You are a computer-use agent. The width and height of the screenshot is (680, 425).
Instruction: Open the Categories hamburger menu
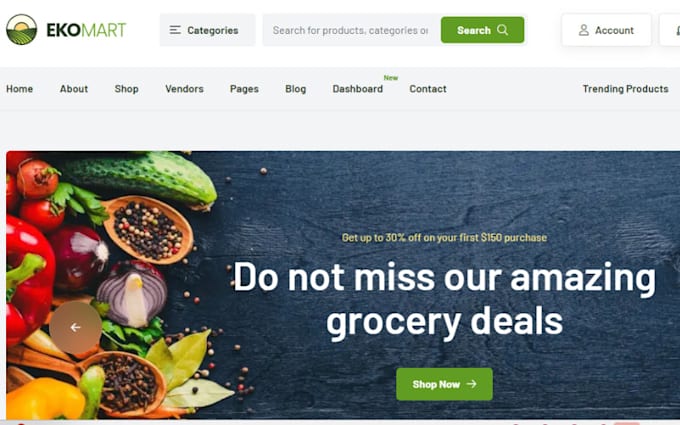point(208,30)
